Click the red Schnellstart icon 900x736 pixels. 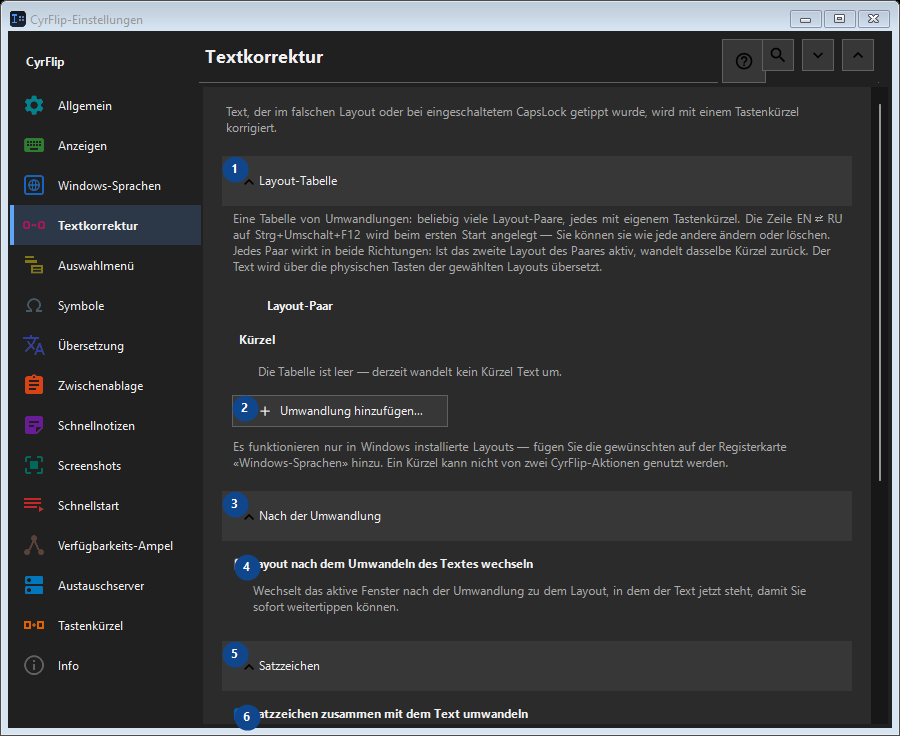click(x=34, y=505)
